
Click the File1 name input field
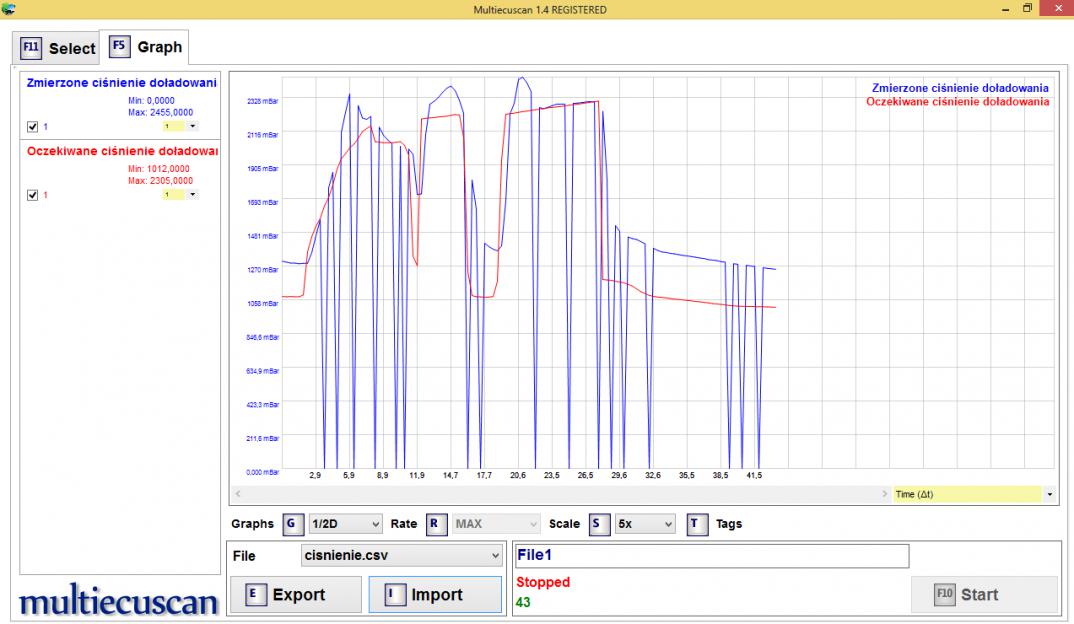coord(712,556)
